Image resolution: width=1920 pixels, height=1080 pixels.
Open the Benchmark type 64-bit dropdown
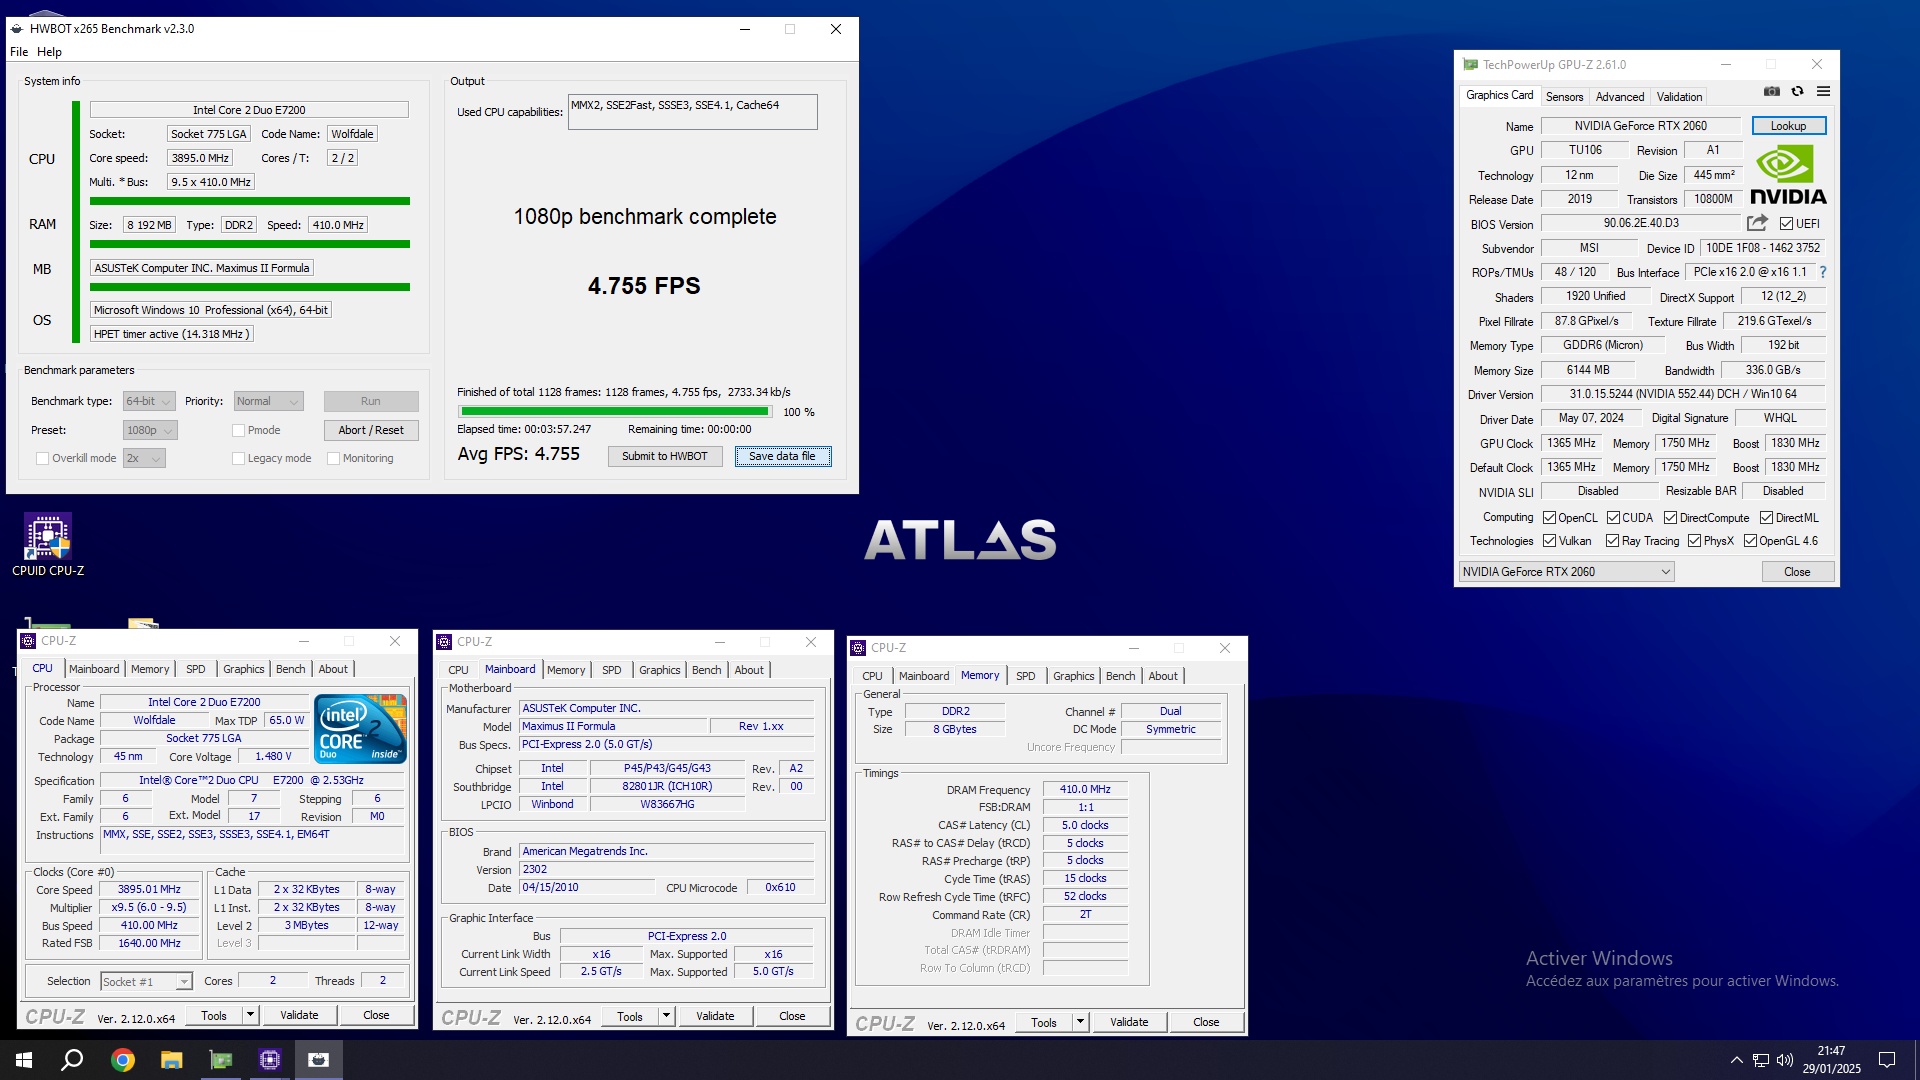coord(149,401)
